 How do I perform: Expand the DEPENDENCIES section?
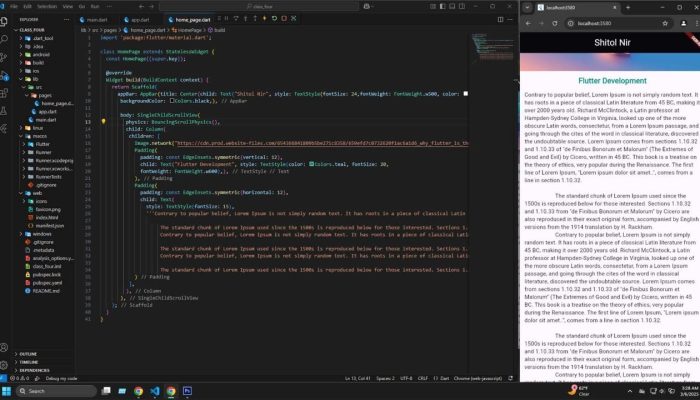tap(34, 370)
